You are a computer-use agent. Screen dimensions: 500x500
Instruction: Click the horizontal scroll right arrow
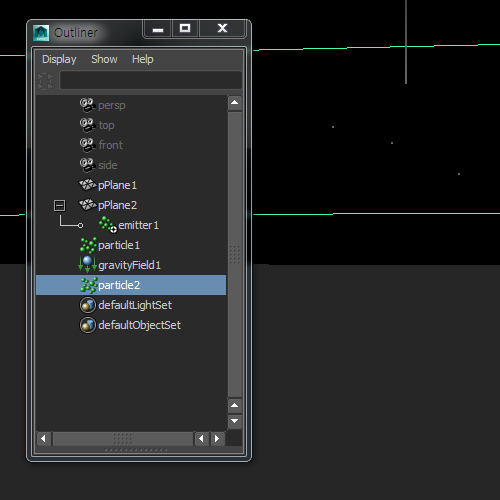pyautogui.click(x=217, y=439)
